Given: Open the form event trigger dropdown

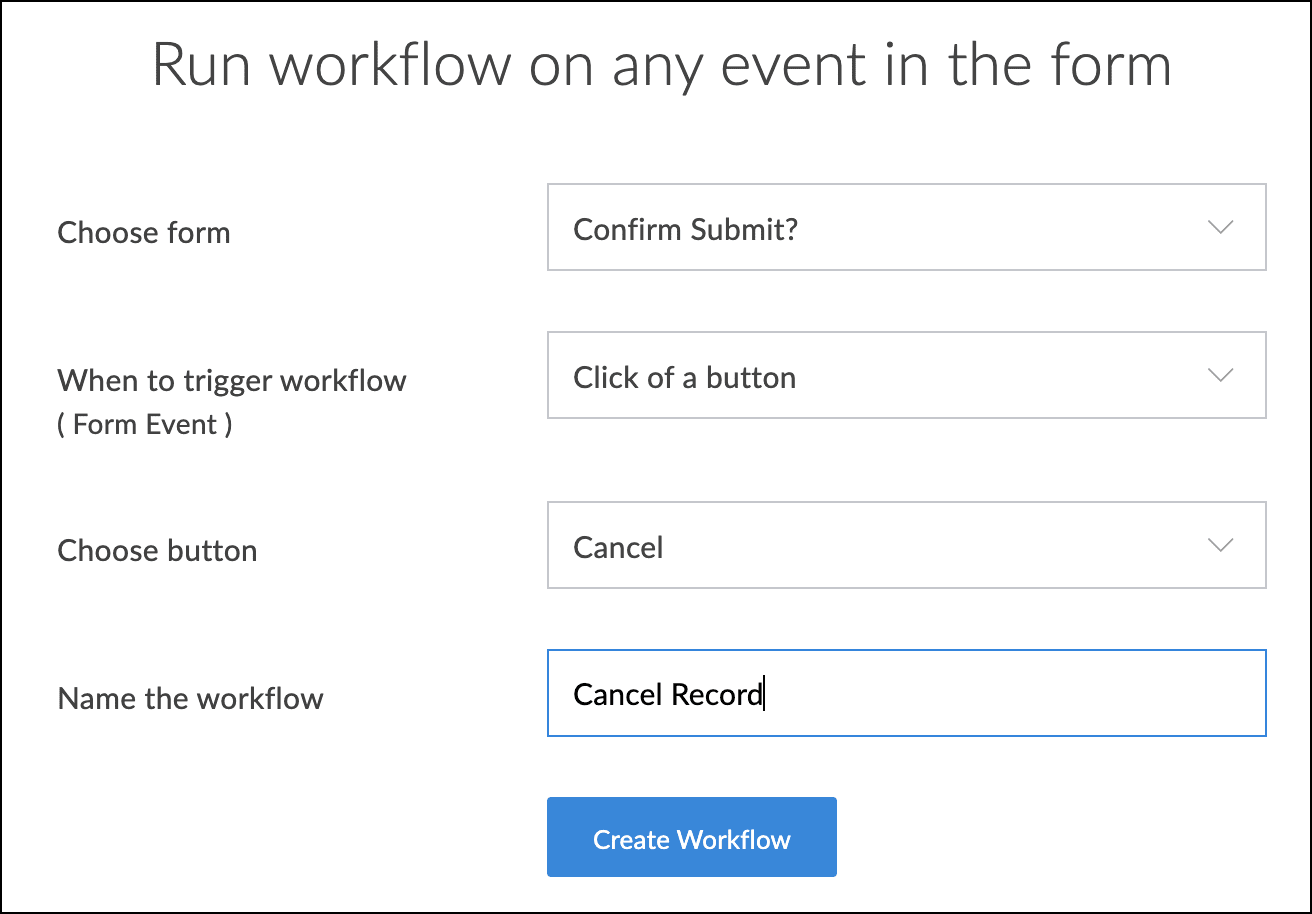Looking at the screenshot, I should tap(906, 375).
